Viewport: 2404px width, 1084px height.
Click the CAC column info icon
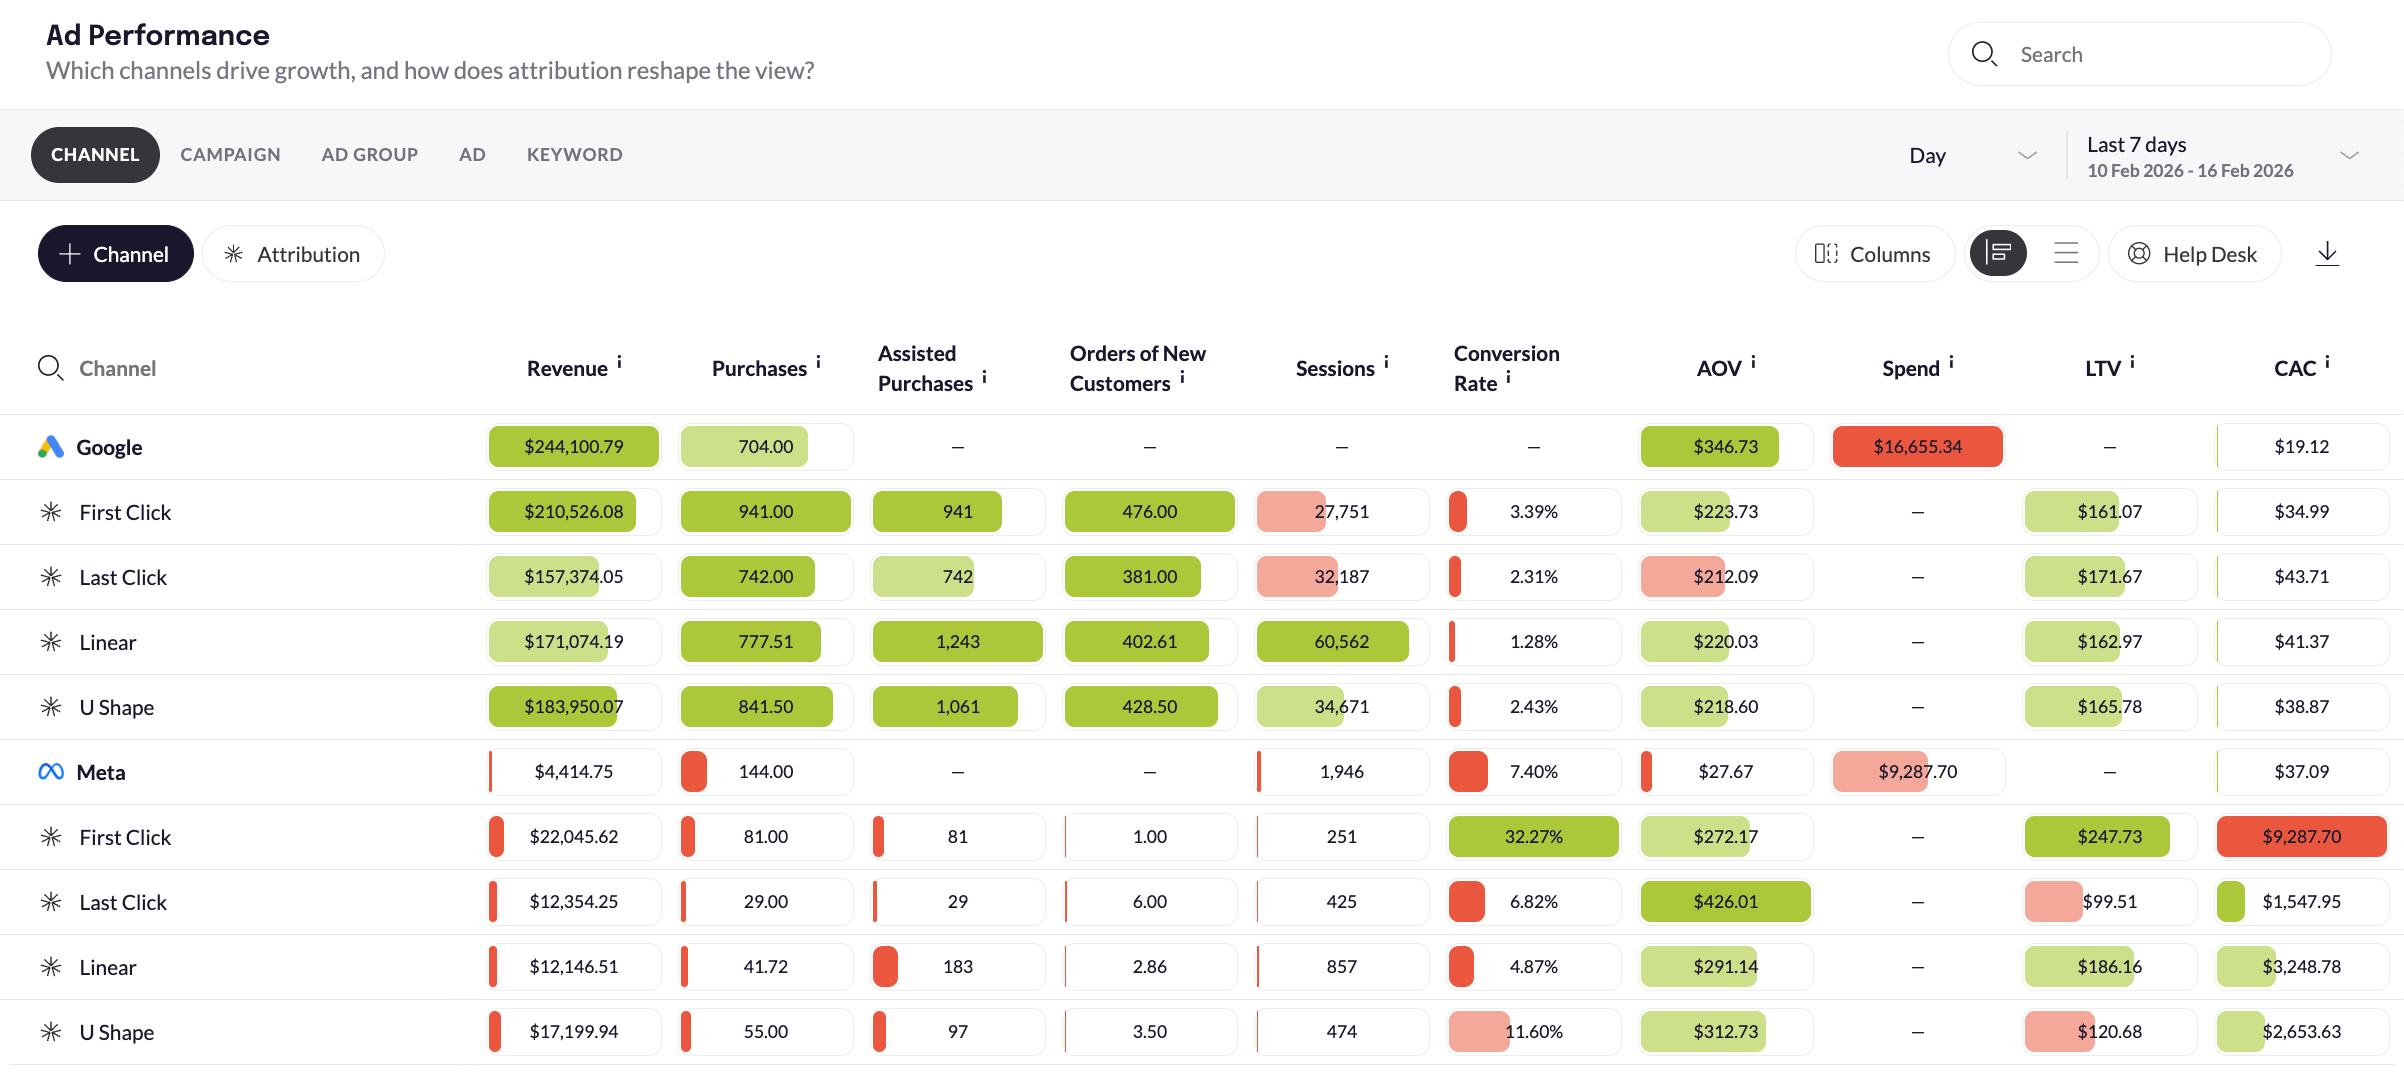pos(2327,362)
